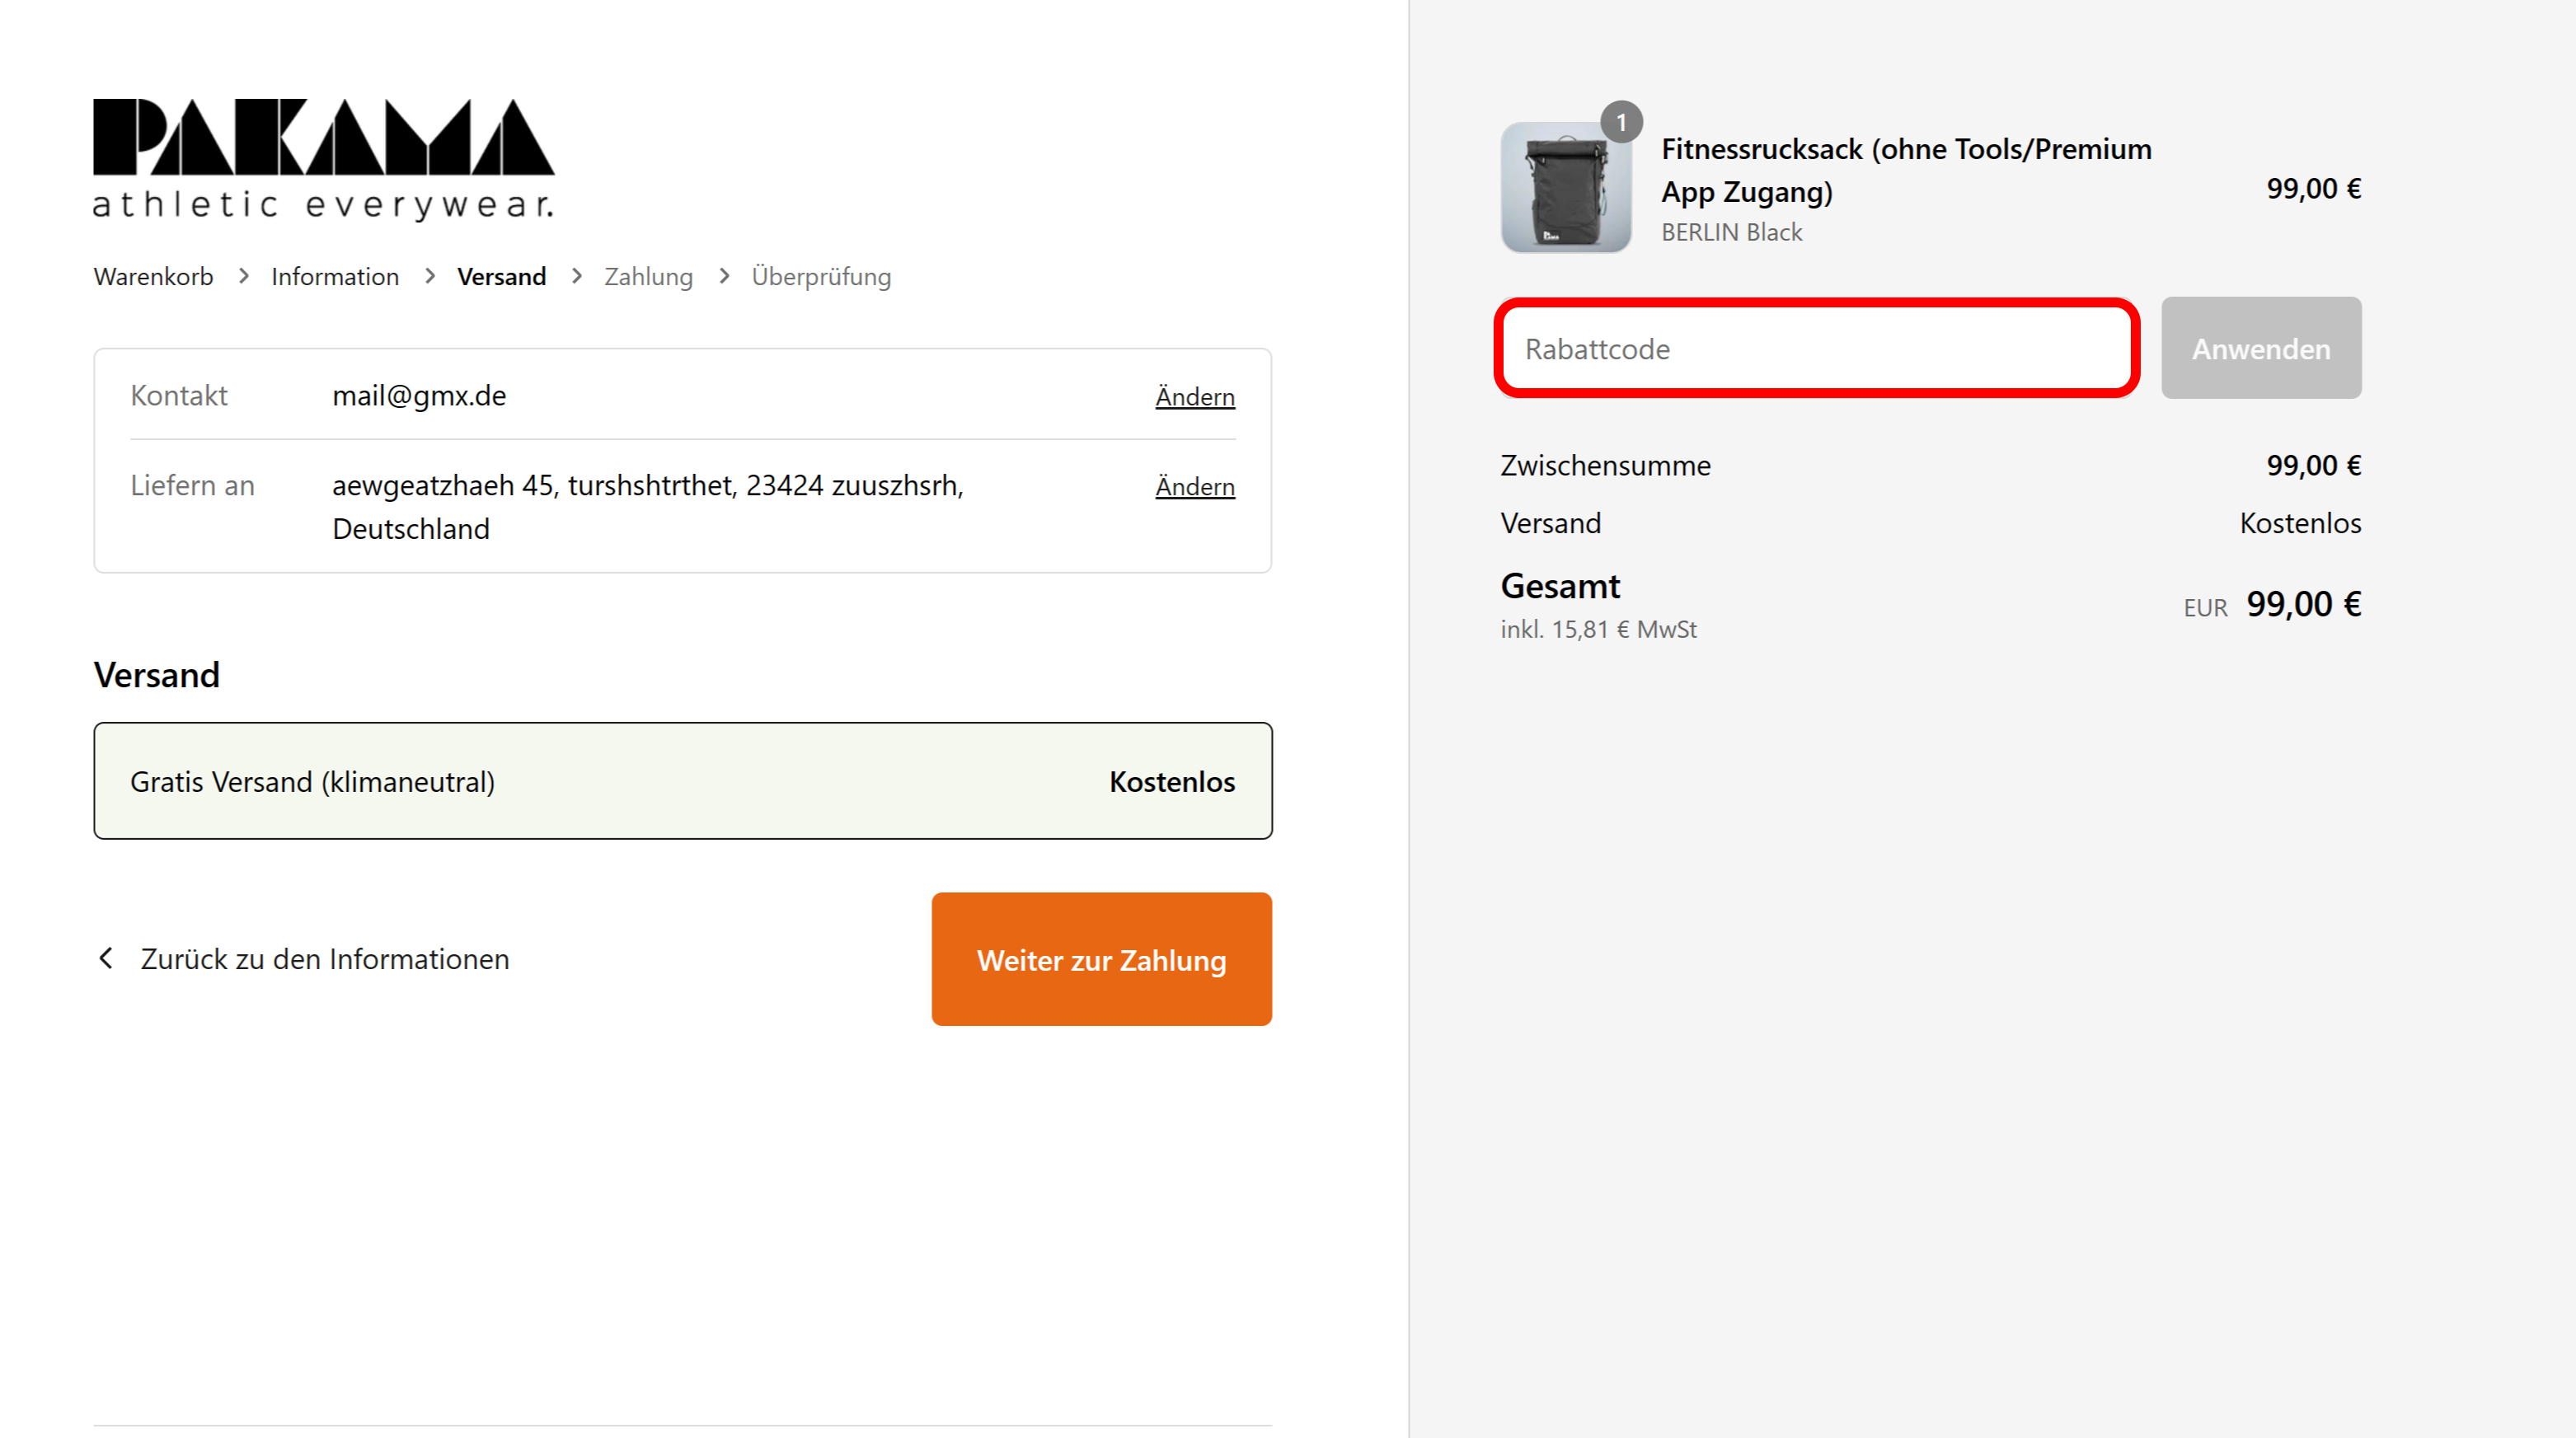
Task: Click Ändern next to the delivery address
Action: (x=1195, y=487)
